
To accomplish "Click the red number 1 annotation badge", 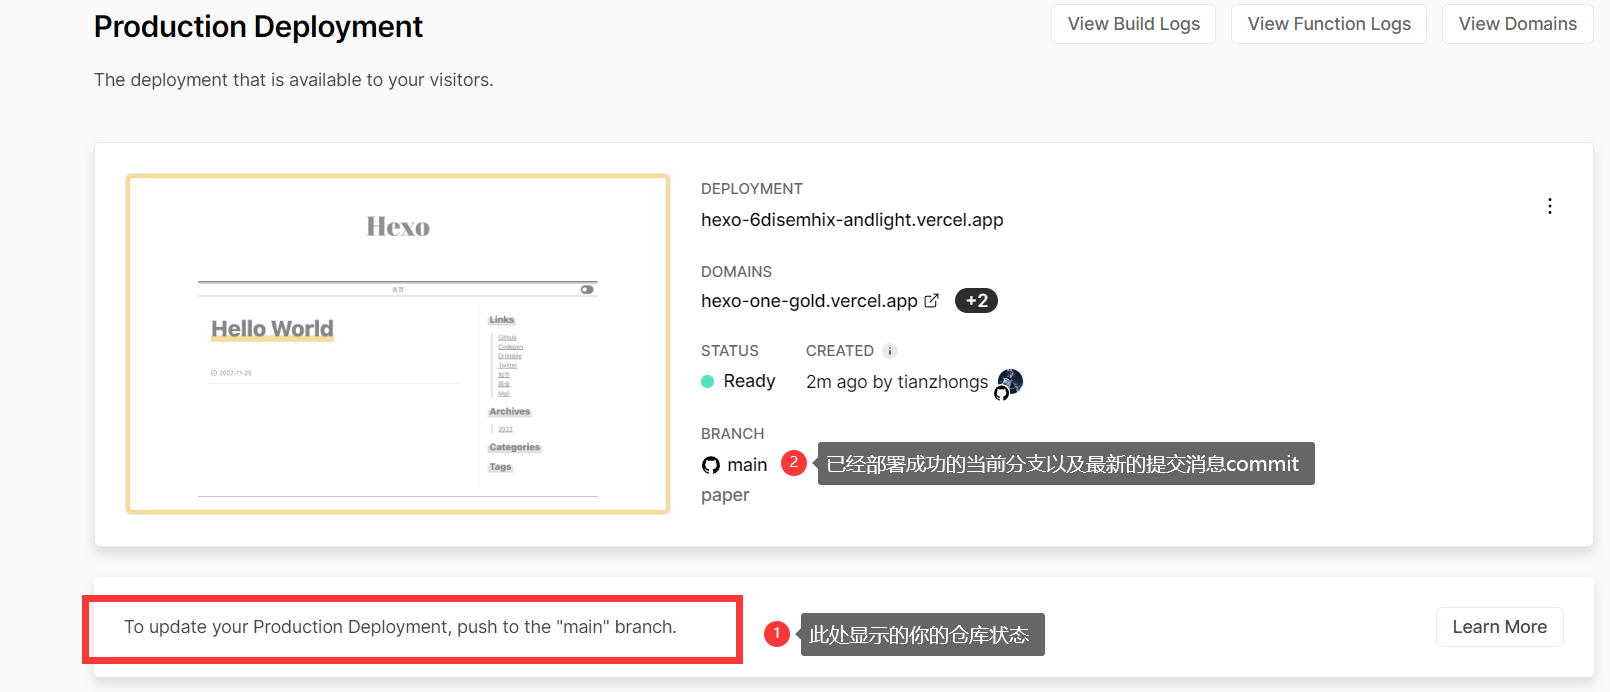I will click(x=777, y=634).
